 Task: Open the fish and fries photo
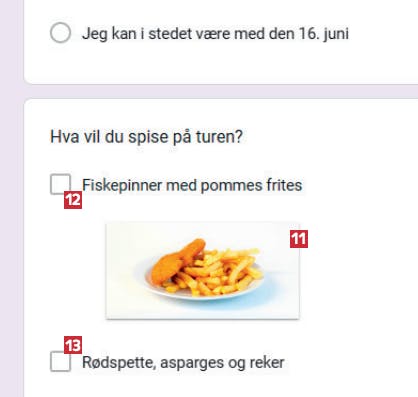click(202, 271)
